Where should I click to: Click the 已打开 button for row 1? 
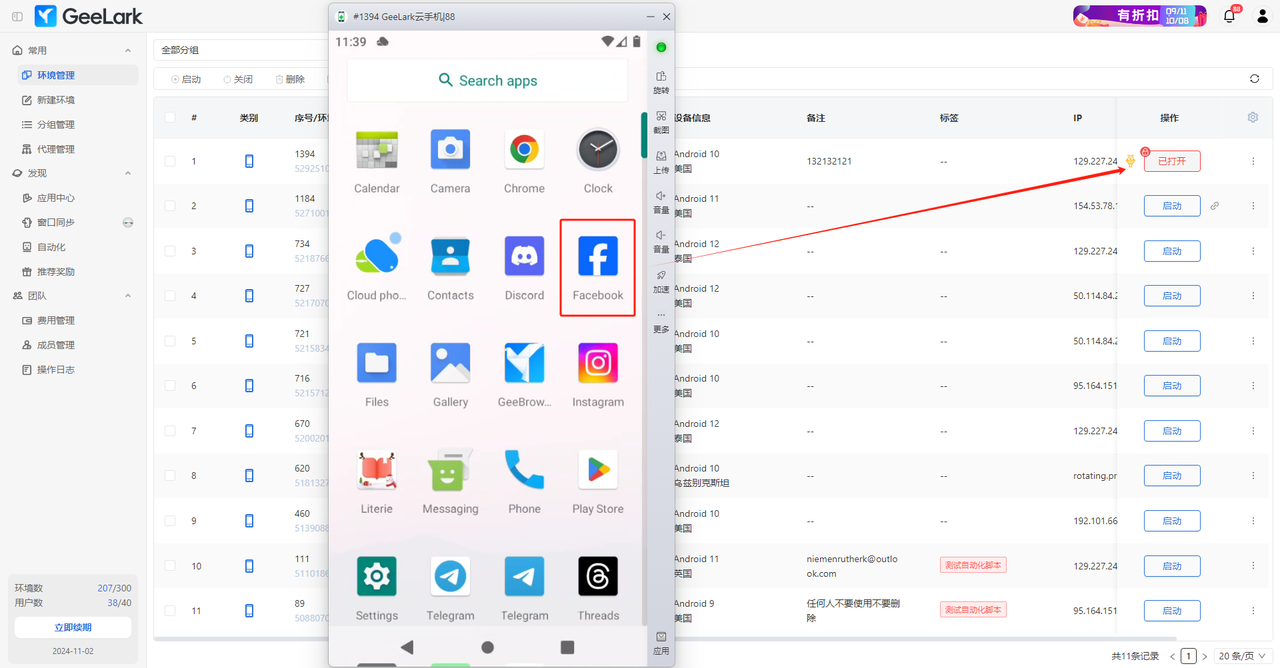pyautogui.click(x=1172, y=161)
